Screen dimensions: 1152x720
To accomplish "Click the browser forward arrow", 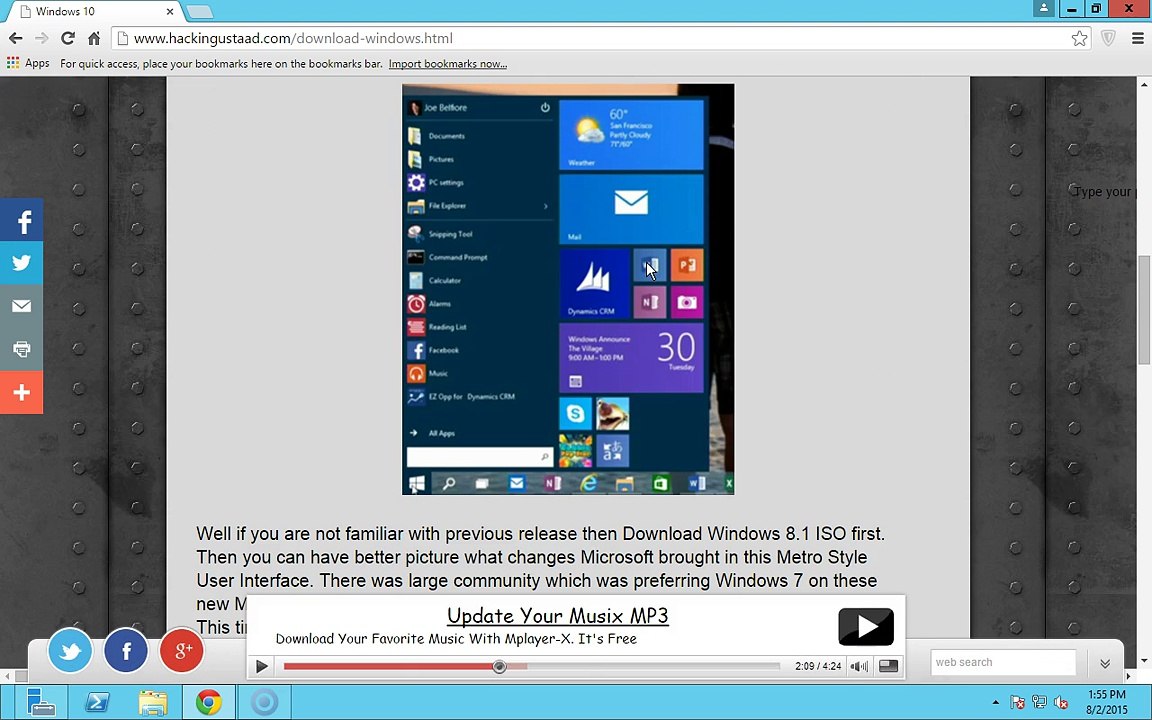I will coord(42,38).
